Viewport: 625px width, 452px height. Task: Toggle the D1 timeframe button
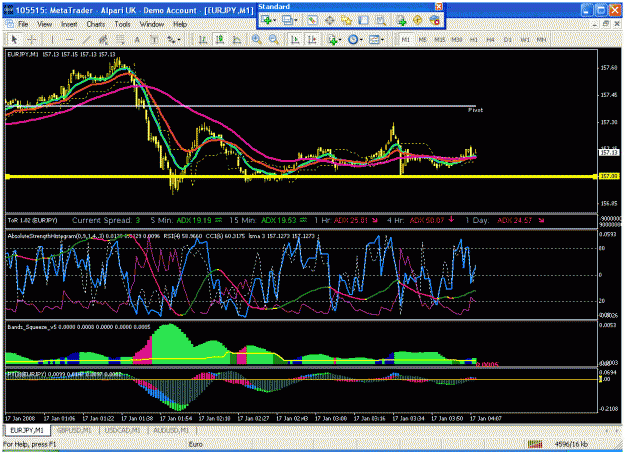coord(507,39)
